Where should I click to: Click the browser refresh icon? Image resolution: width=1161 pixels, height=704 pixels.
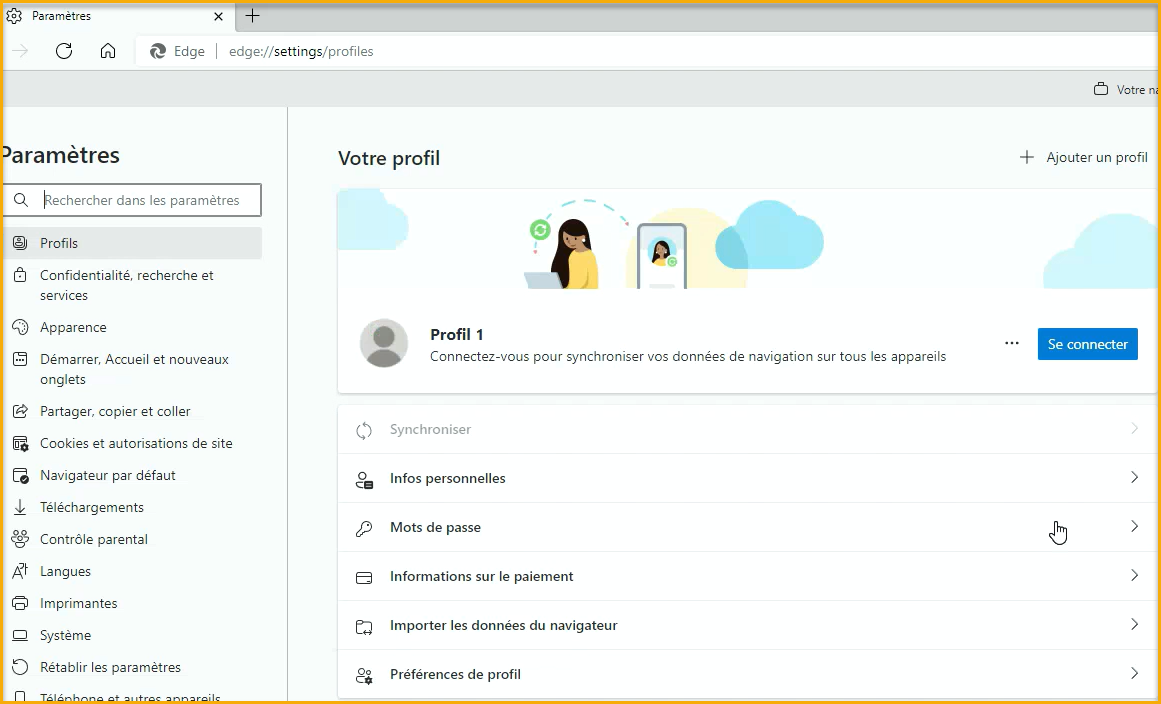[x=64, y=51]
